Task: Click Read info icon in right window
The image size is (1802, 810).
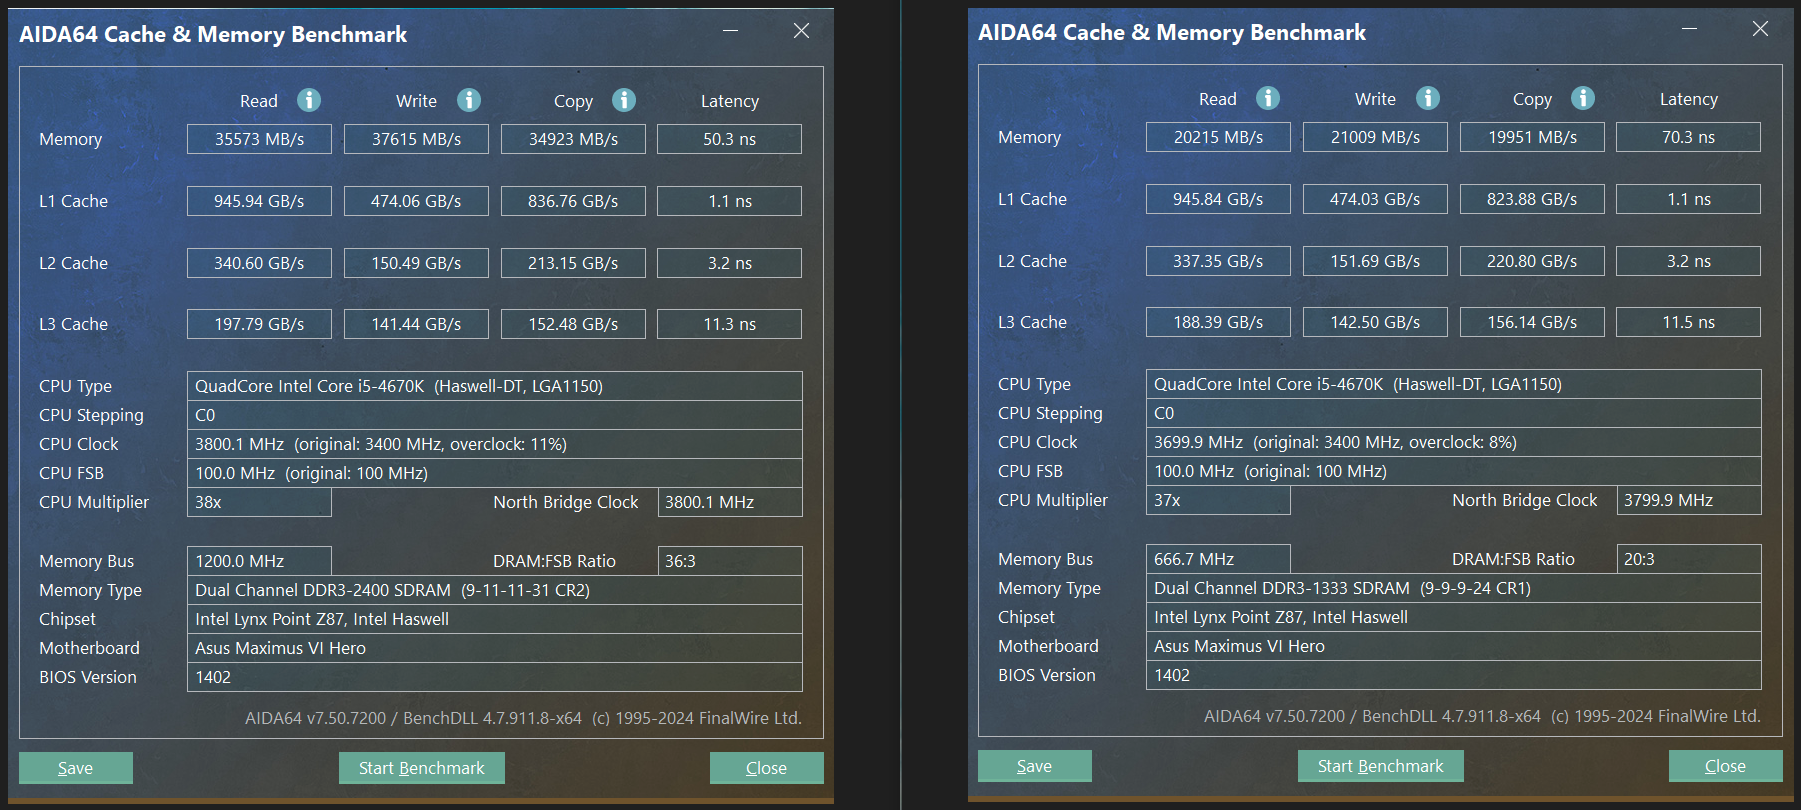Action: (x=1268, y=98)
